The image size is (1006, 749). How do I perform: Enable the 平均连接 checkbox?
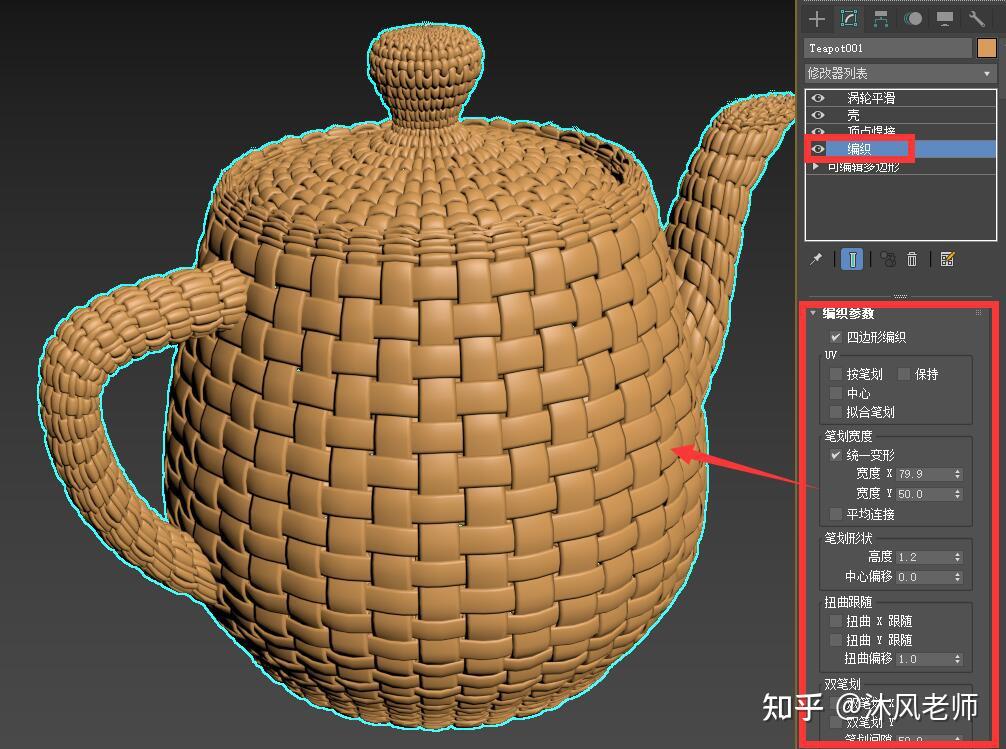pyautogui.click(x=835, y=514)
